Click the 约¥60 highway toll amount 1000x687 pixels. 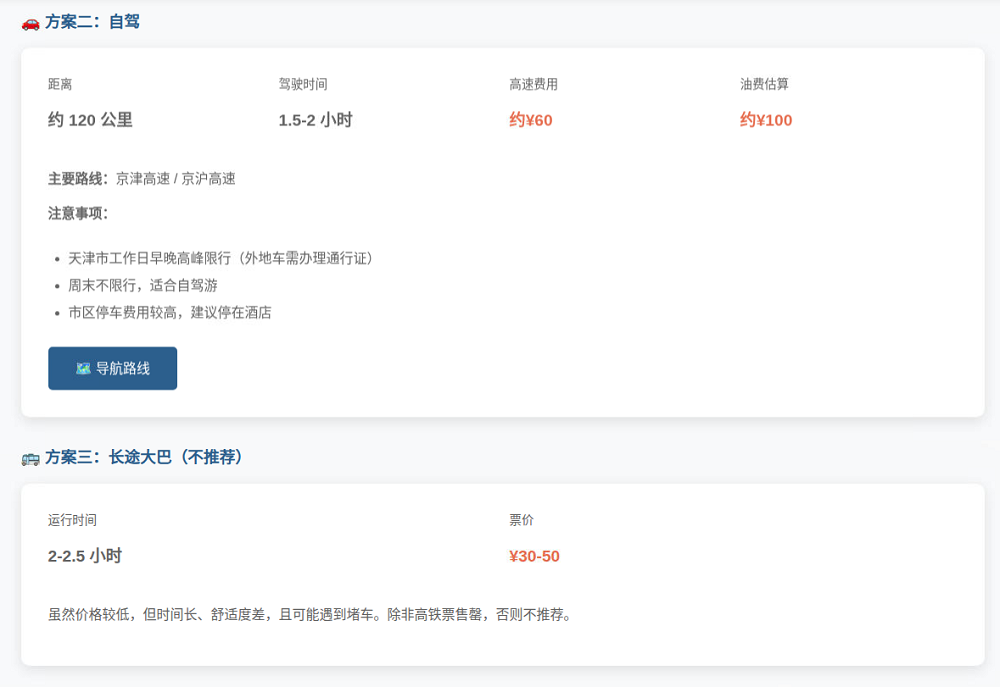tap(531, 120)
